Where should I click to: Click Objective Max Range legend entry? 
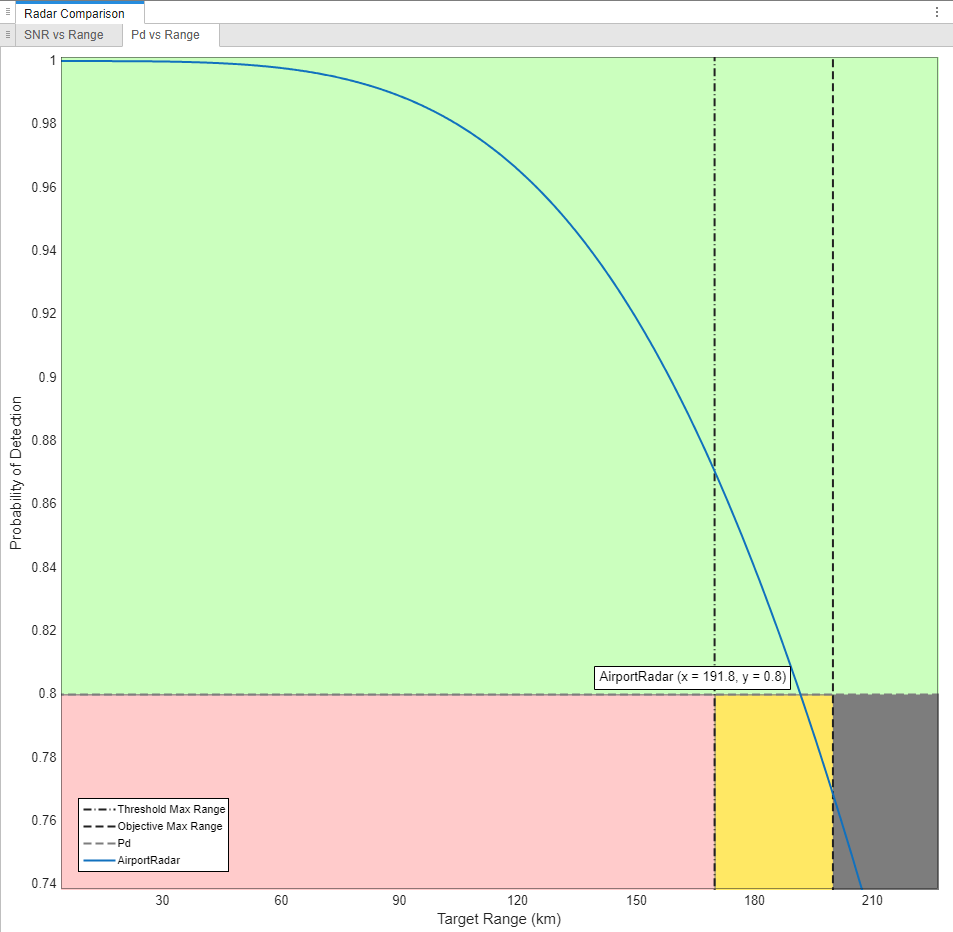(x=170, y=826)
